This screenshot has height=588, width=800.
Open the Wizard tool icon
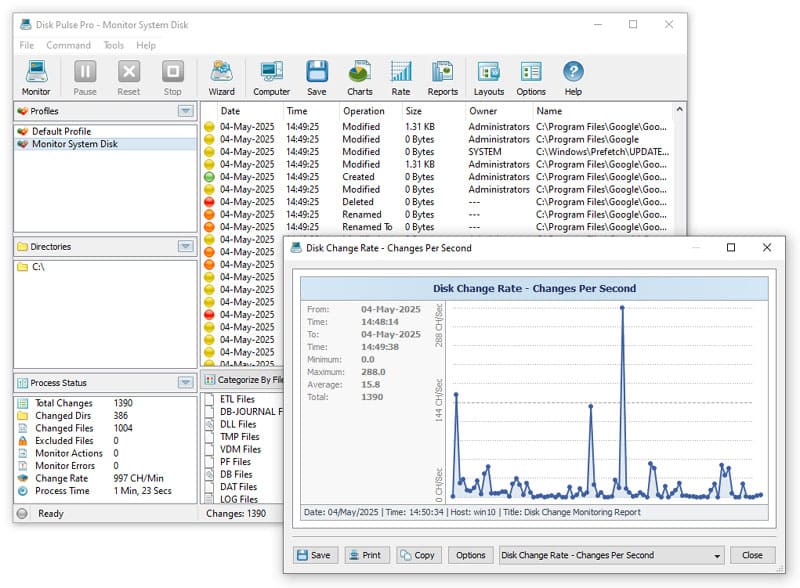click(x=220, y=75)
